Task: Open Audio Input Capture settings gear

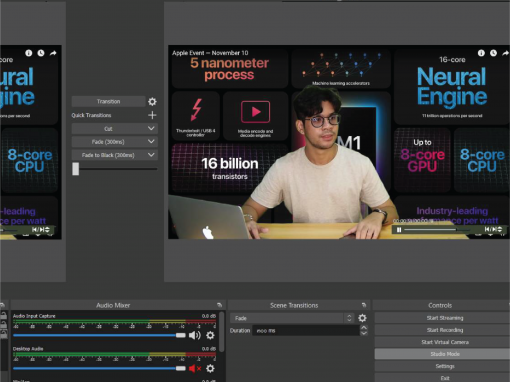Action: click(210, 335)
